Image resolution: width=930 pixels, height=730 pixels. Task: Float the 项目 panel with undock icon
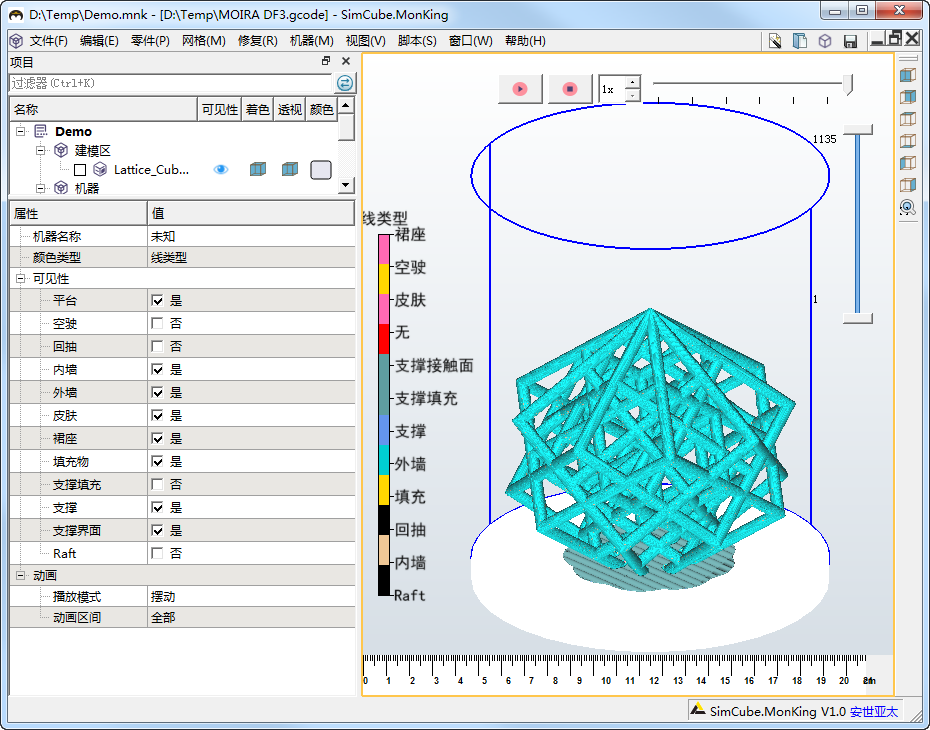click(326, 61)
